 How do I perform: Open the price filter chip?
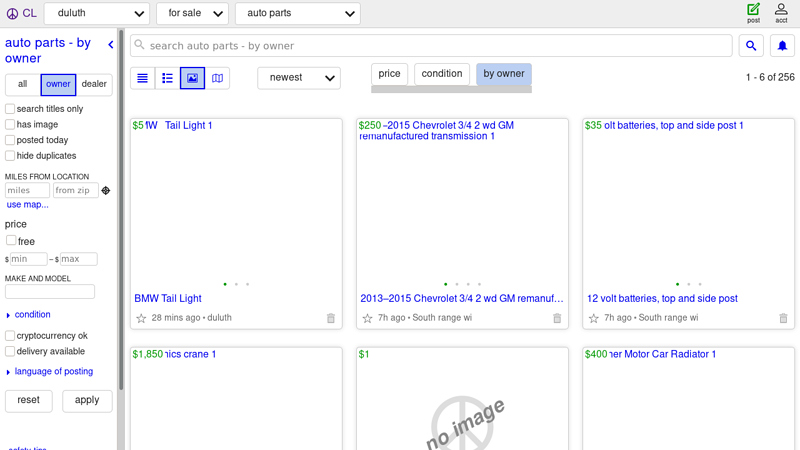[x=389, y=74]
